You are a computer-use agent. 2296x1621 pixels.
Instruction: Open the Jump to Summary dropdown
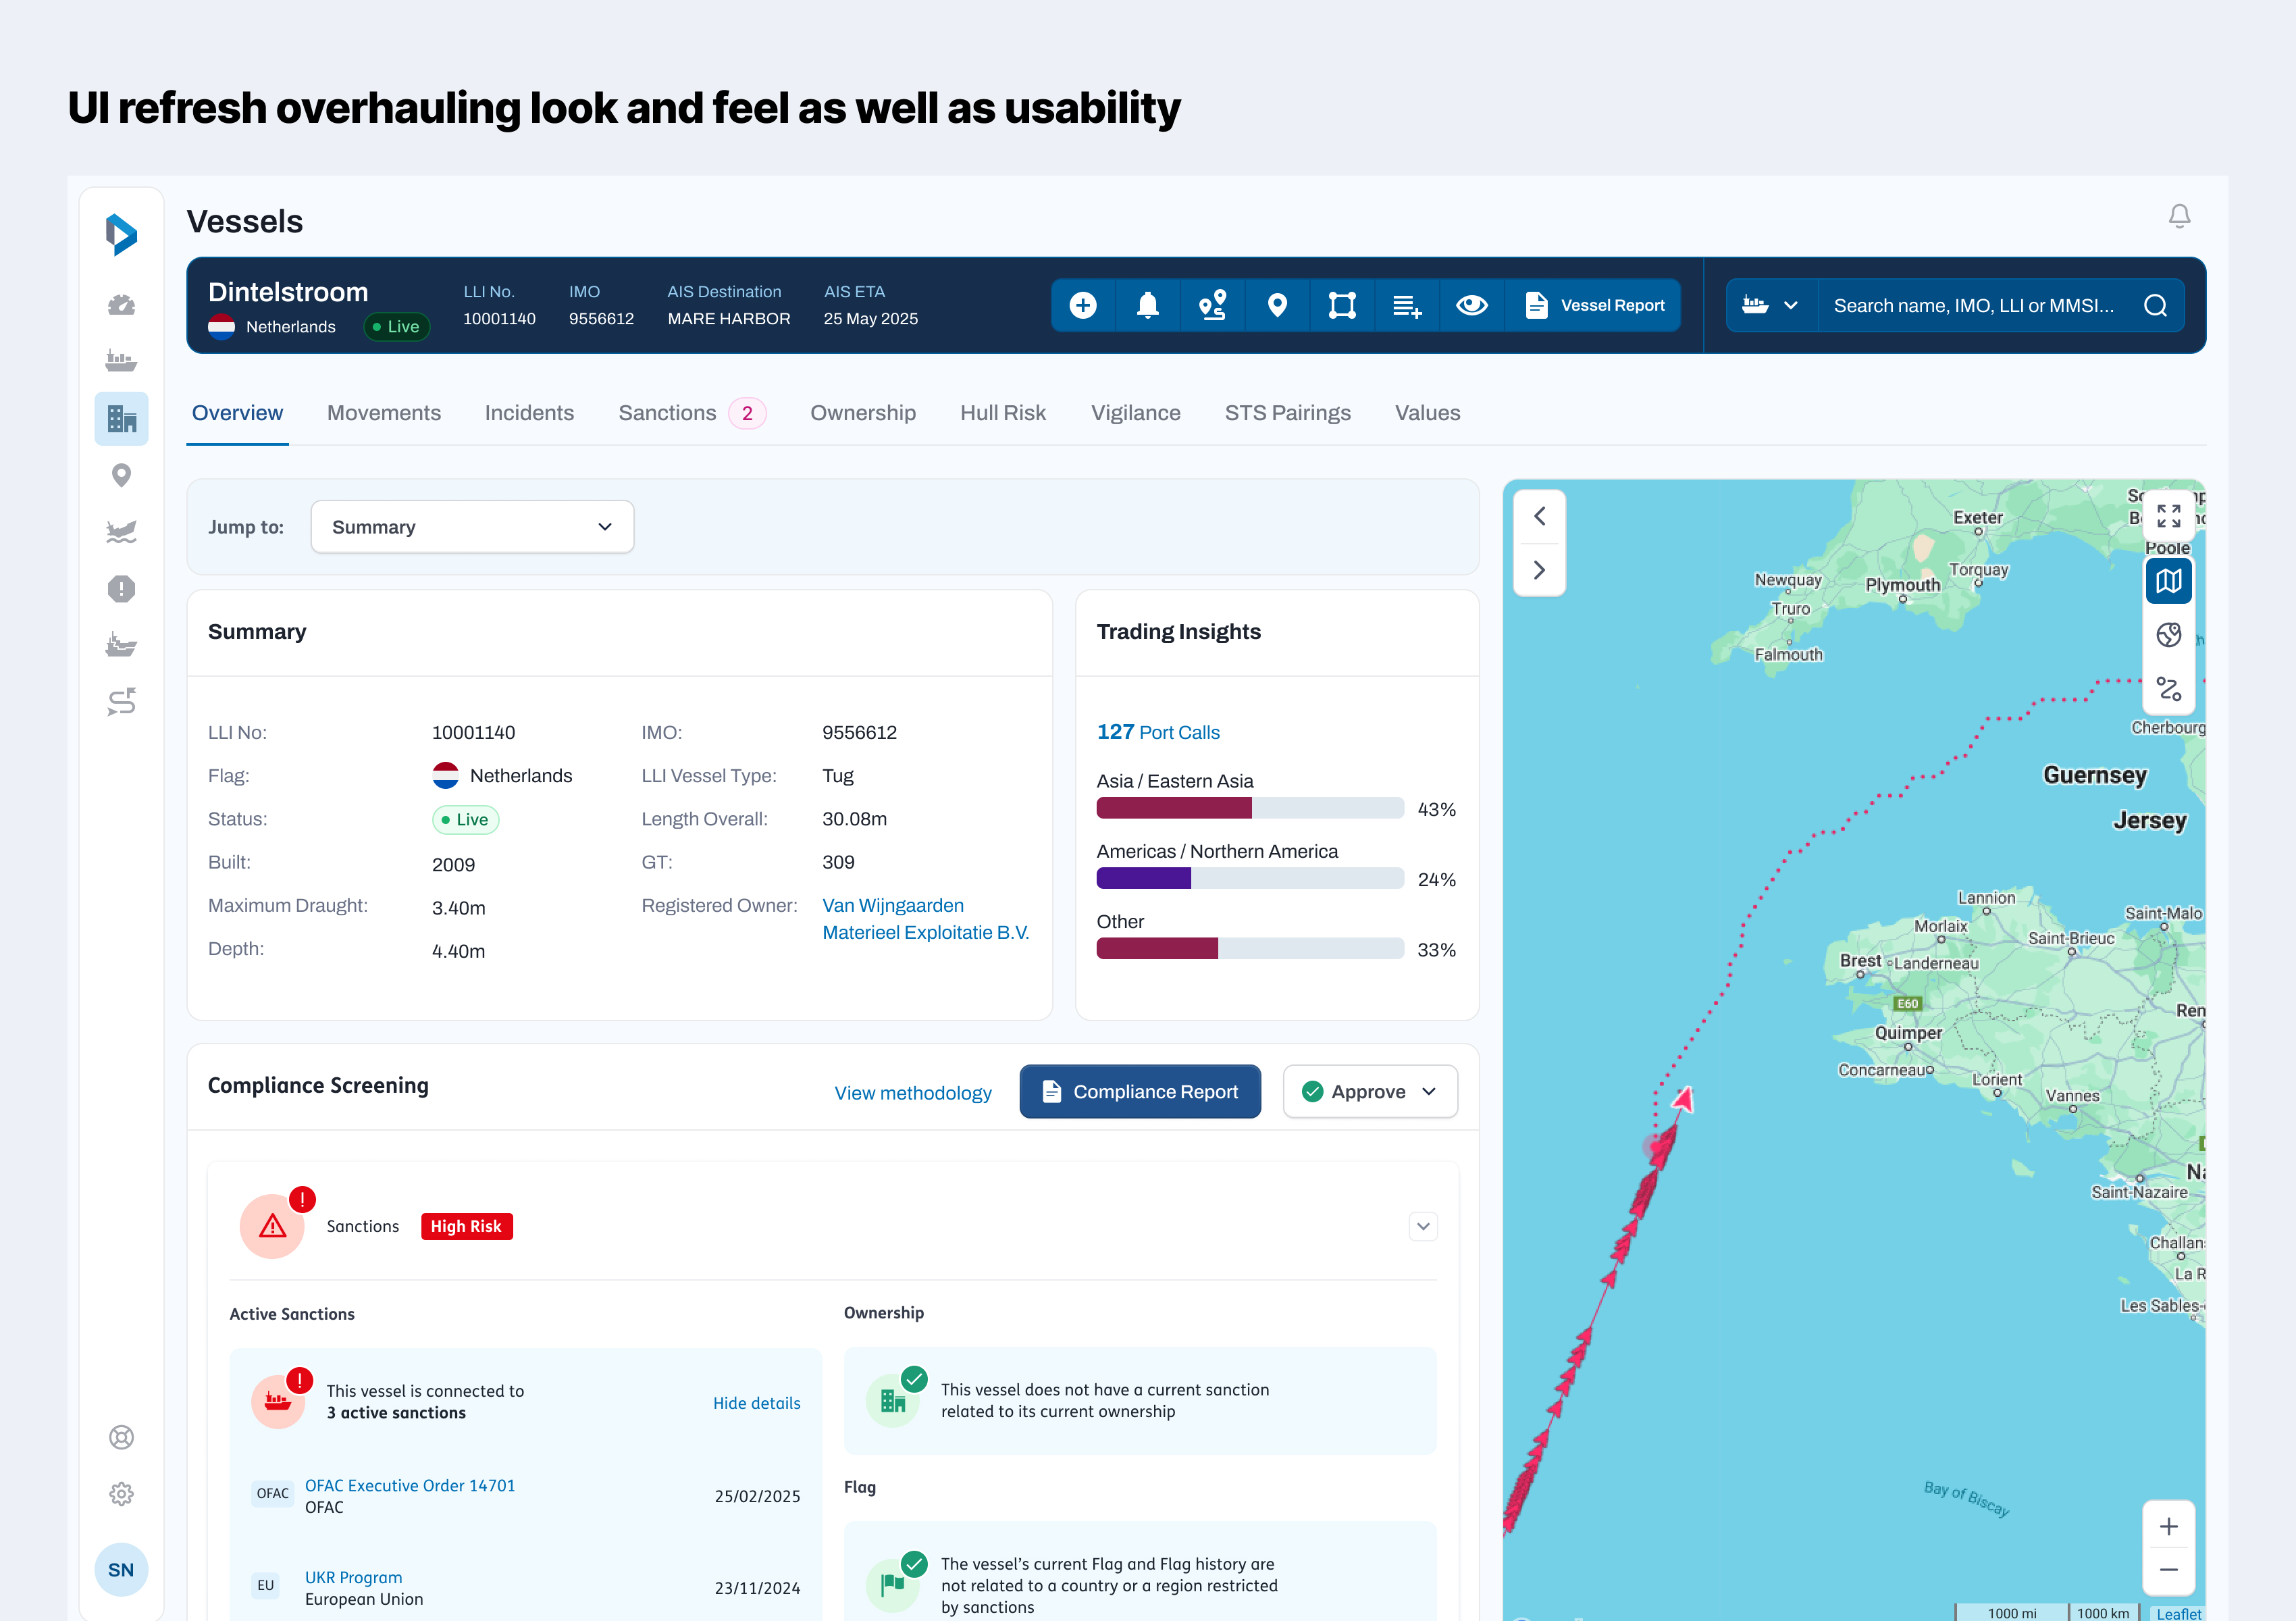pyautogui.click(x=472, y=527)
